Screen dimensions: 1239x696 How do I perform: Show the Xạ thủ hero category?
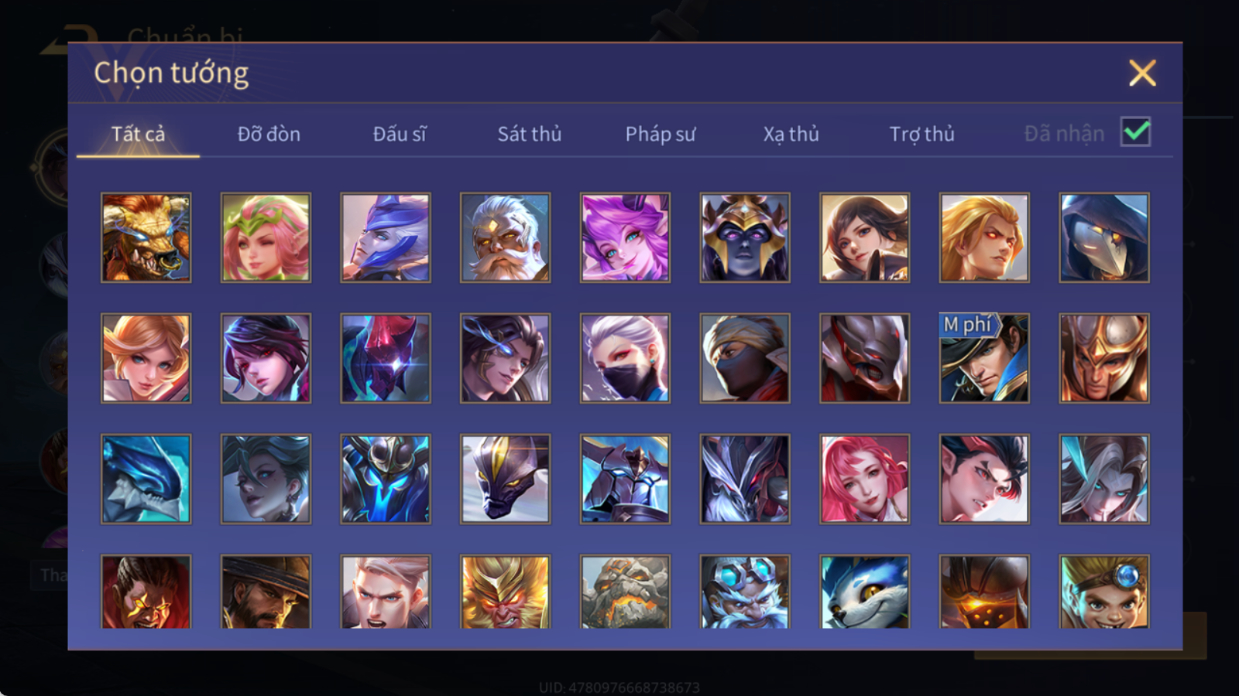(791, 134)
